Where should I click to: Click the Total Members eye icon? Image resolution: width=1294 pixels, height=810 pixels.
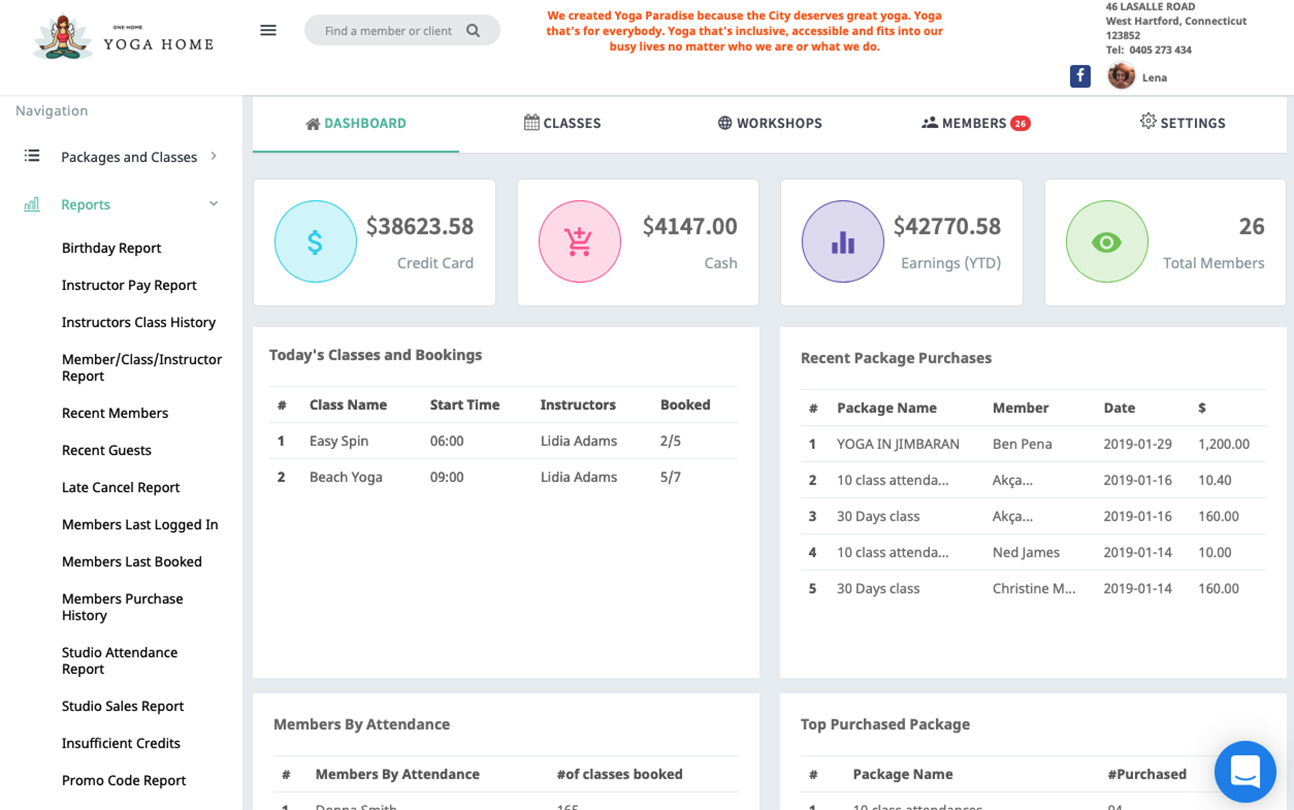(x=1106, y=242)
